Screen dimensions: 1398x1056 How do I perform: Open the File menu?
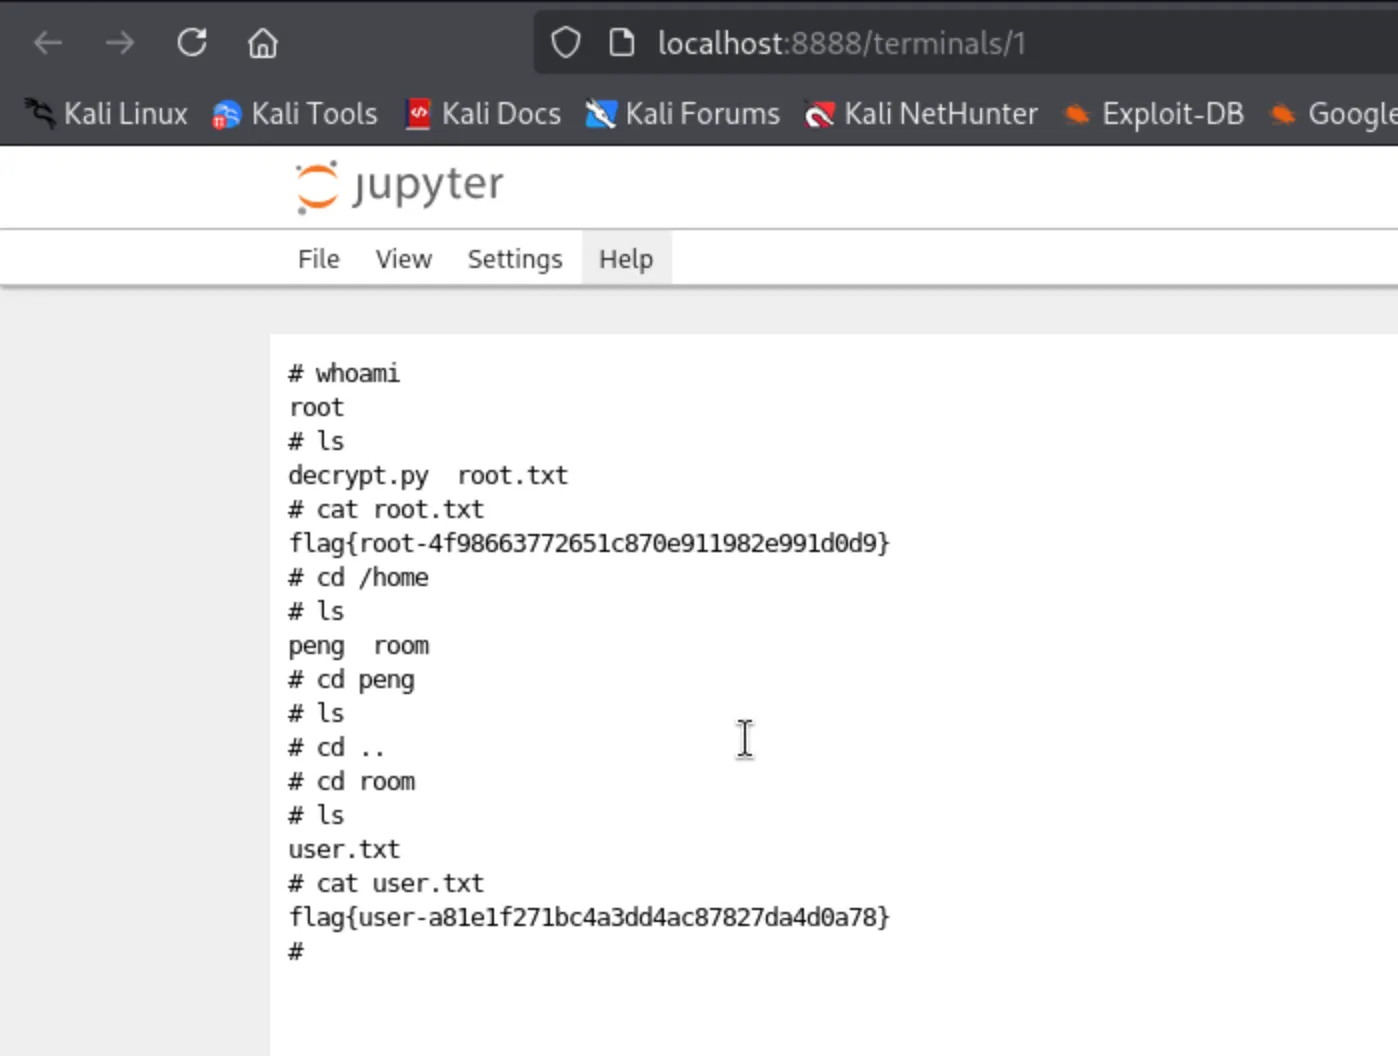coord(318,259)
